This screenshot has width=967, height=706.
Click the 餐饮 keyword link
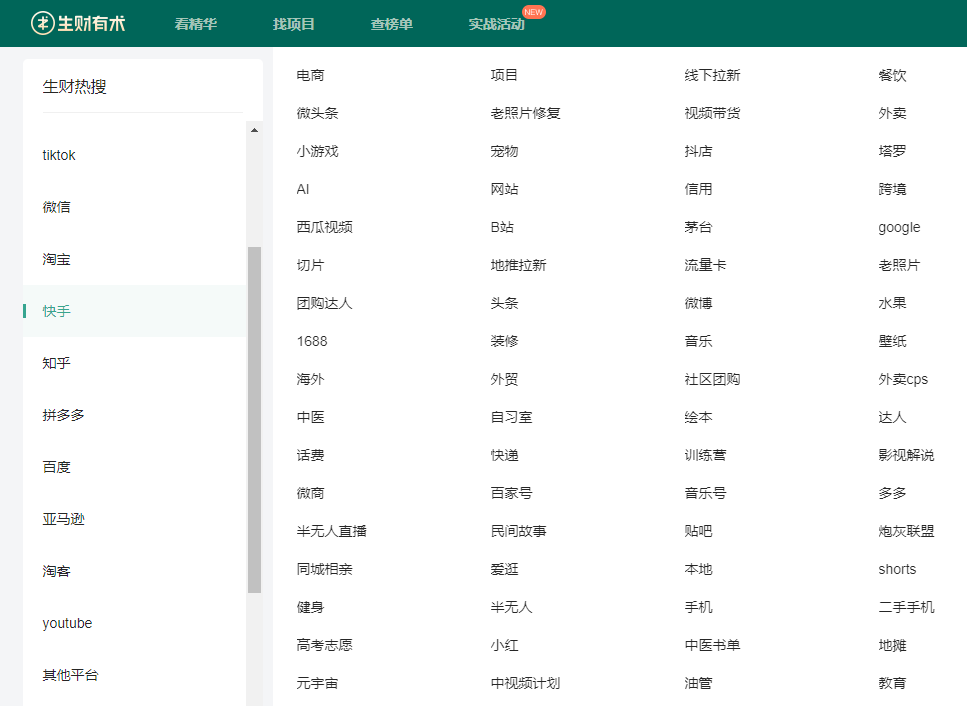[892, 75]
